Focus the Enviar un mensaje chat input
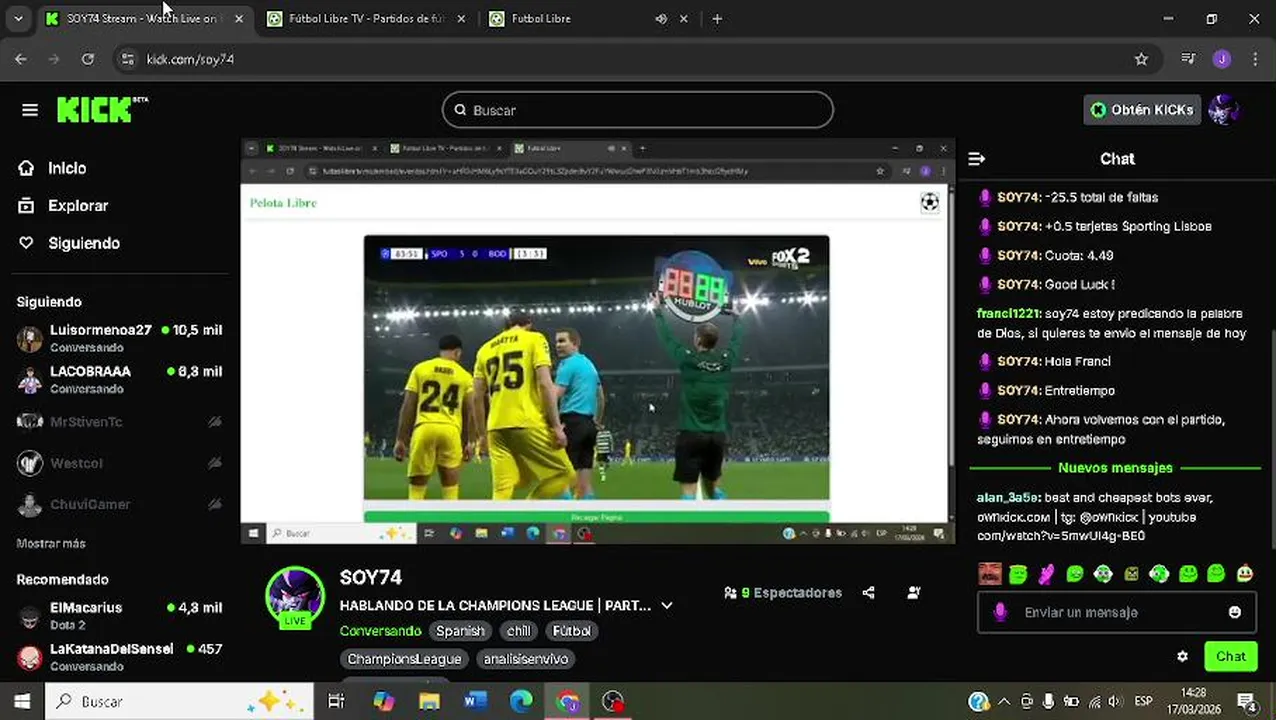 pos(1117,612)
